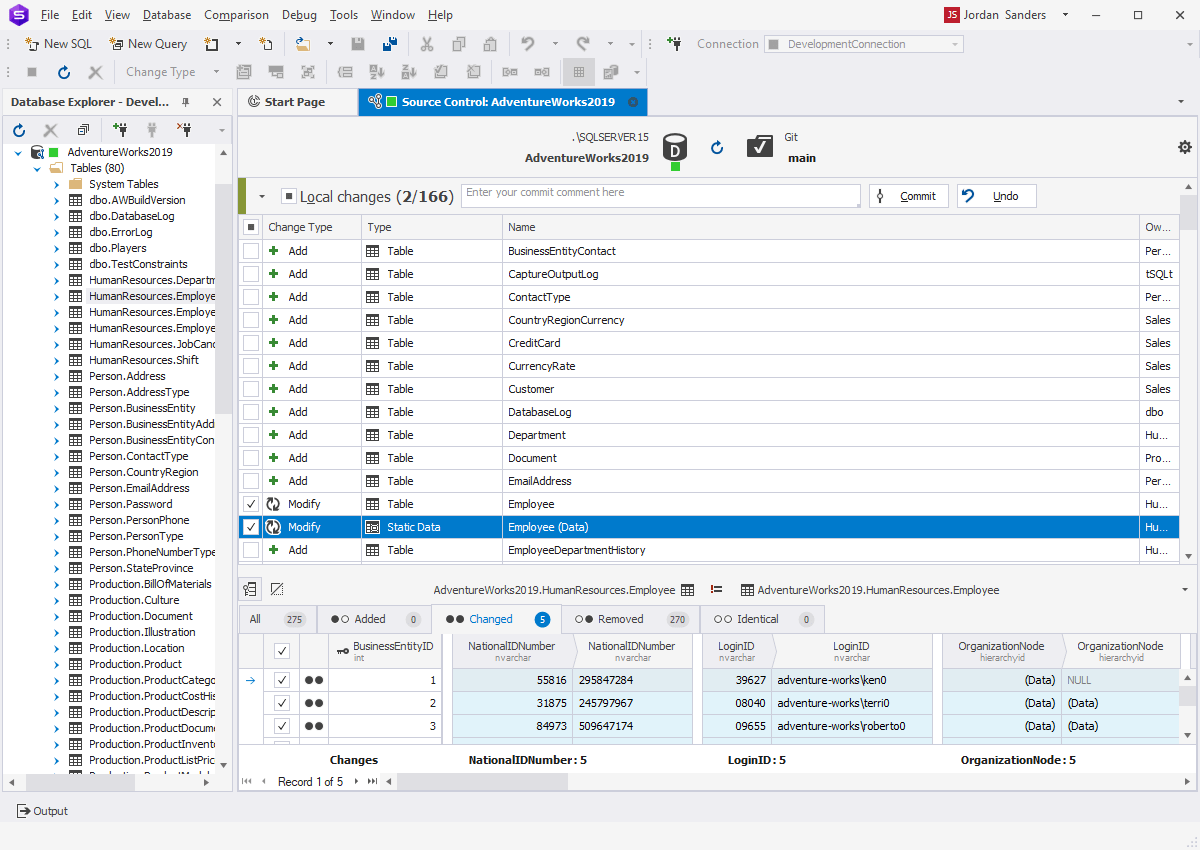Screen dimensions: 1200x850
Task: Click the Undo button
Action: pos(996,196)
